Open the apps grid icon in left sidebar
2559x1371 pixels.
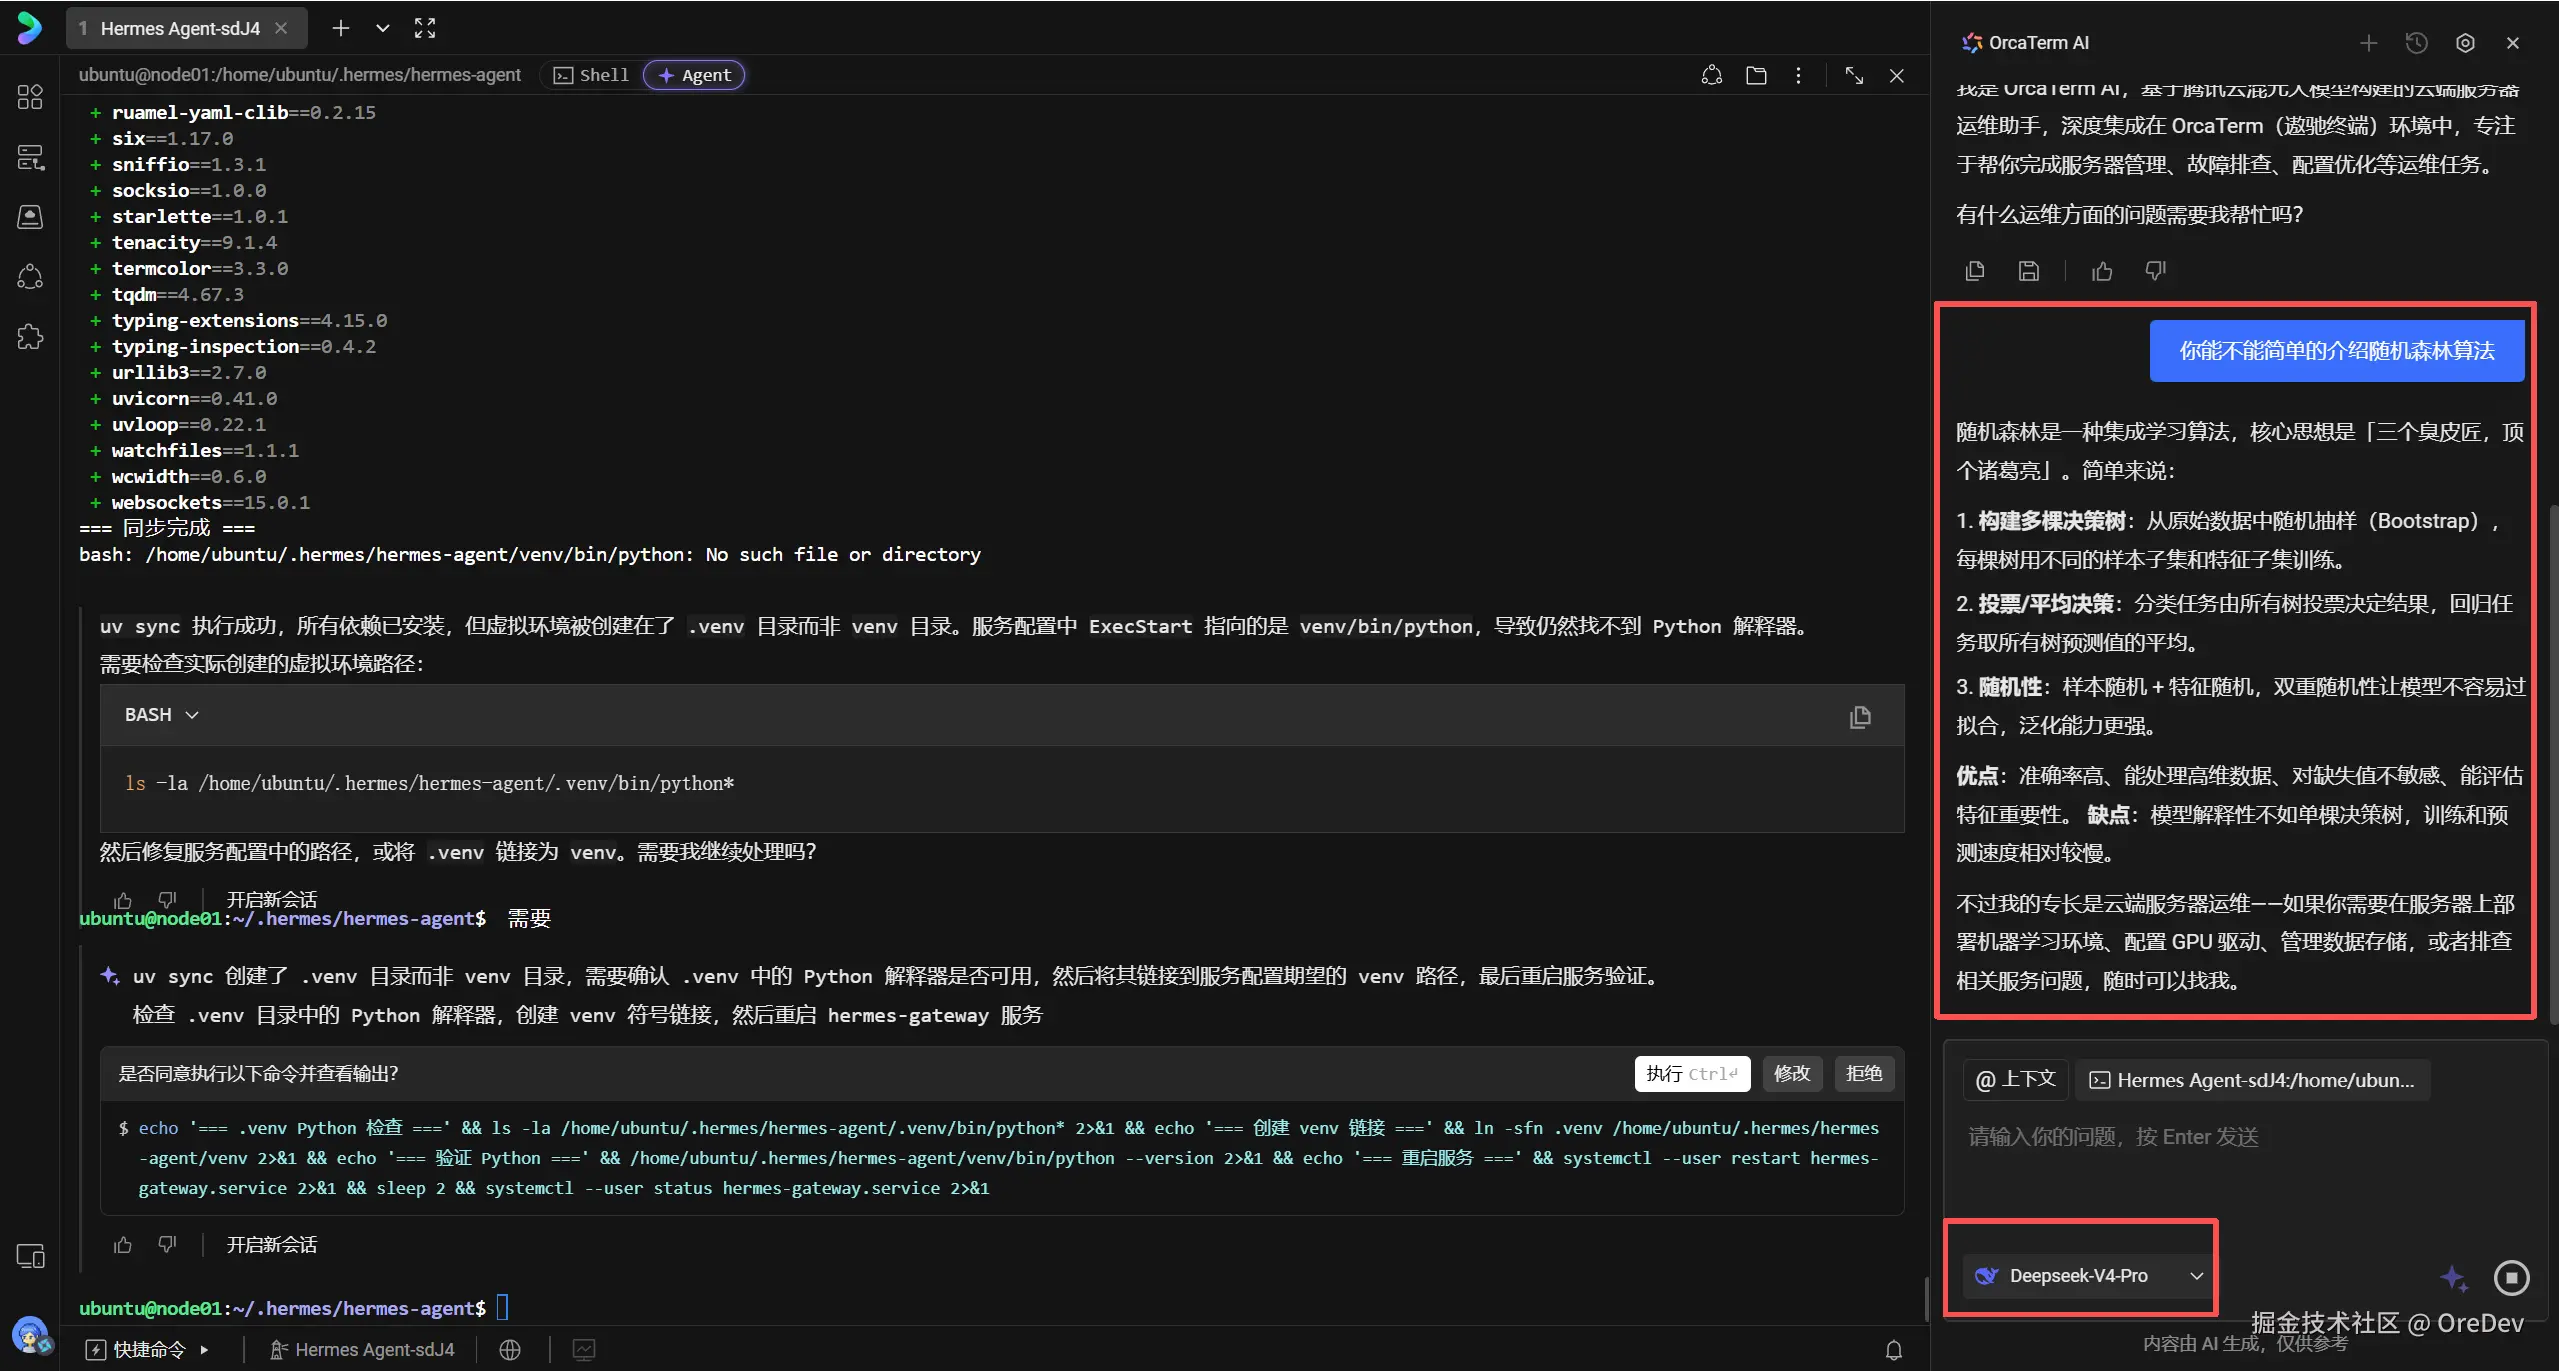coord(30,97)
